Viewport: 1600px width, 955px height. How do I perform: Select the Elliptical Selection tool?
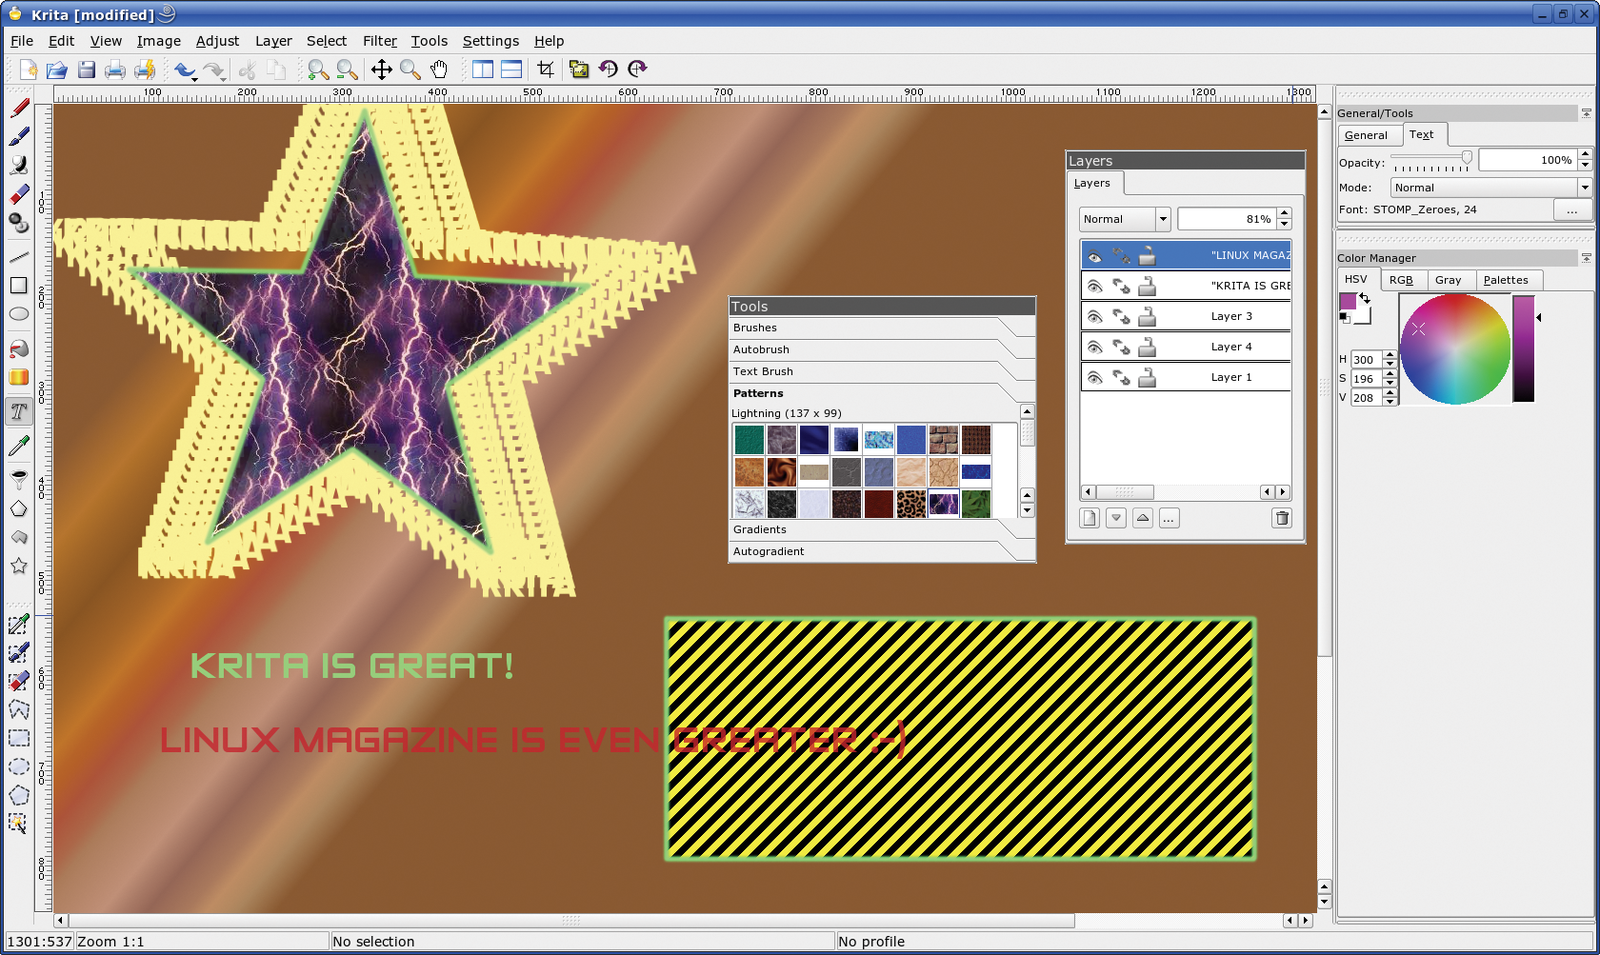19,766
